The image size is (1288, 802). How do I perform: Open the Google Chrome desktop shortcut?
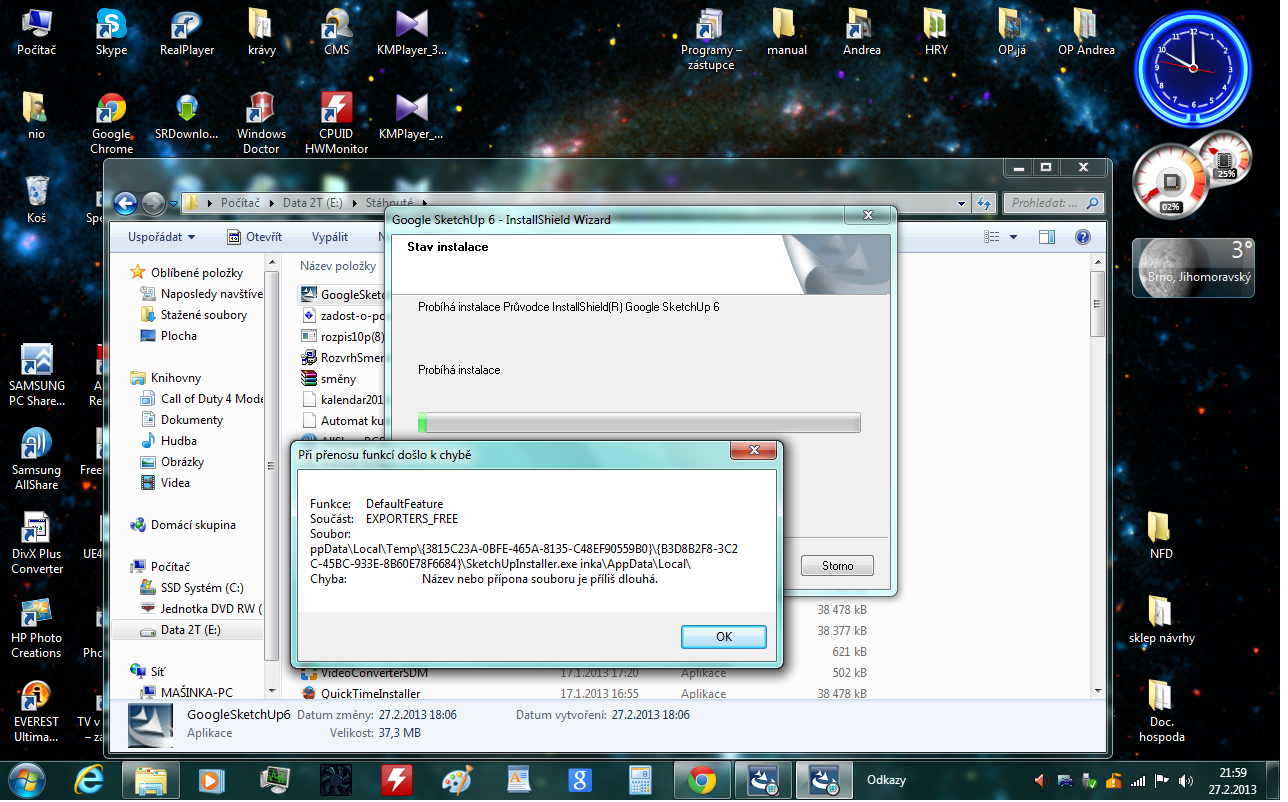111,124
